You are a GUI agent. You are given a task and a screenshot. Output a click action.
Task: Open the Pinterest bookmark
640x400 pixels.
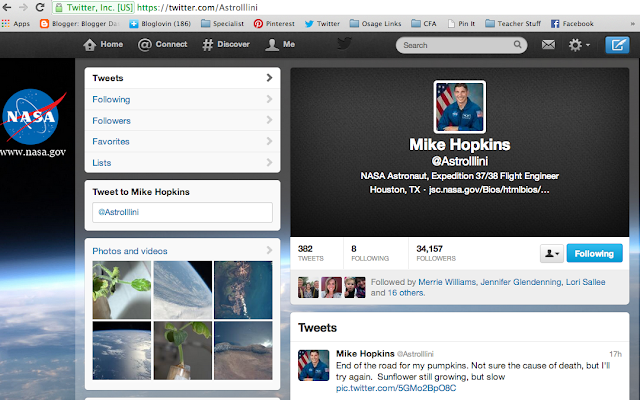pyautogui.click(x=274, y=24)
